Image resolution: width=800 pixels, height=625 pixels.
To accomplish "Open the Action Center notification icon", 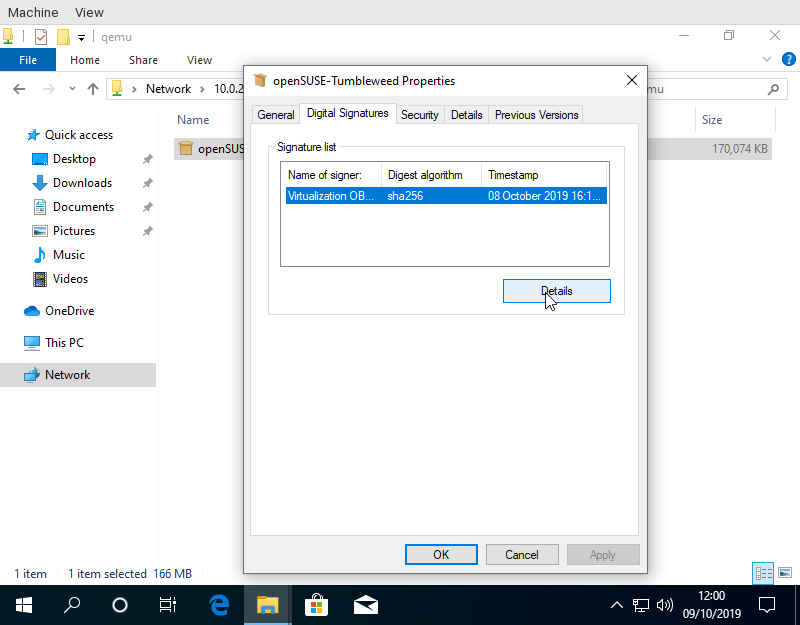I will [767, 605].
